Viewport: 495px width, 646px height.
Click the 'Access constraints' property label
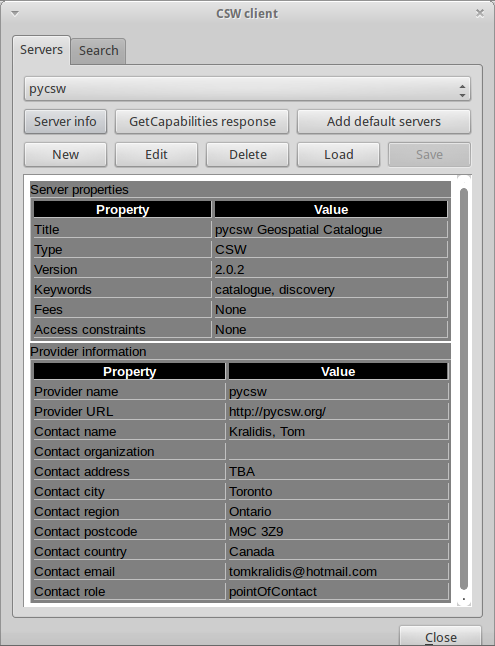[90, 330]
